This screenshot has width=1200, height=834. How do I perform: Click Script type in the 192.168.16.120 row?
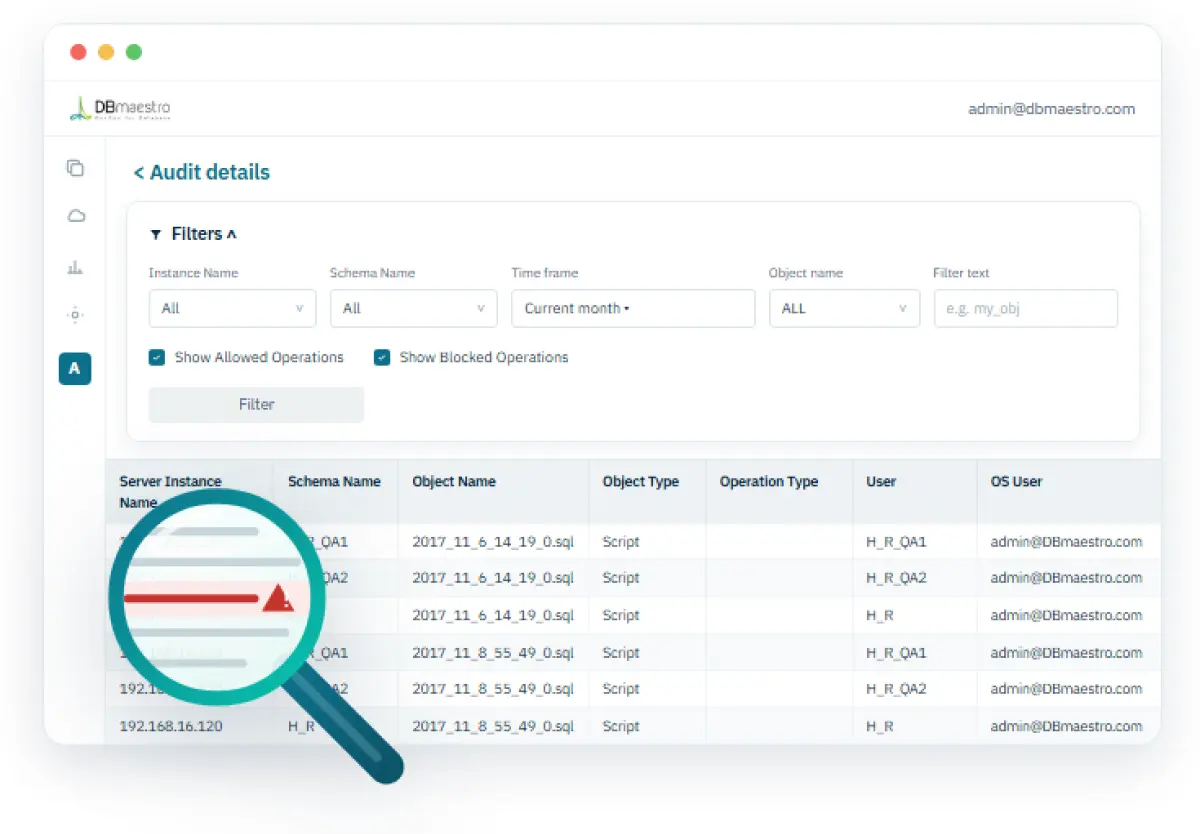[x=620, y=726]
